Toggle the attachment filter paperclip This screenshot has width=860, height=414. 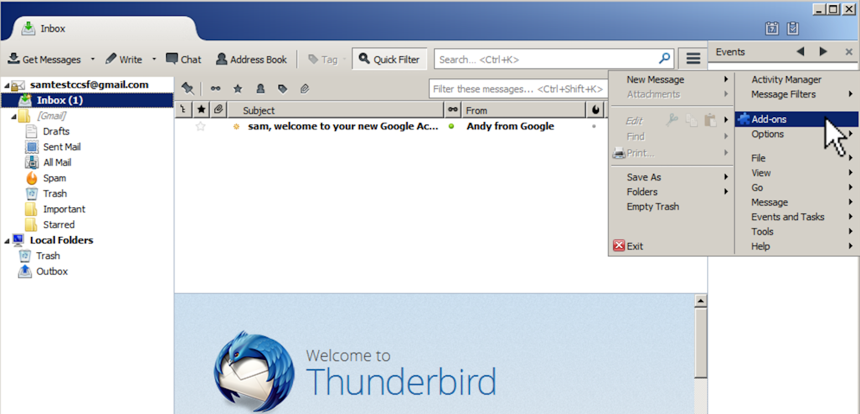pos(305,88)
